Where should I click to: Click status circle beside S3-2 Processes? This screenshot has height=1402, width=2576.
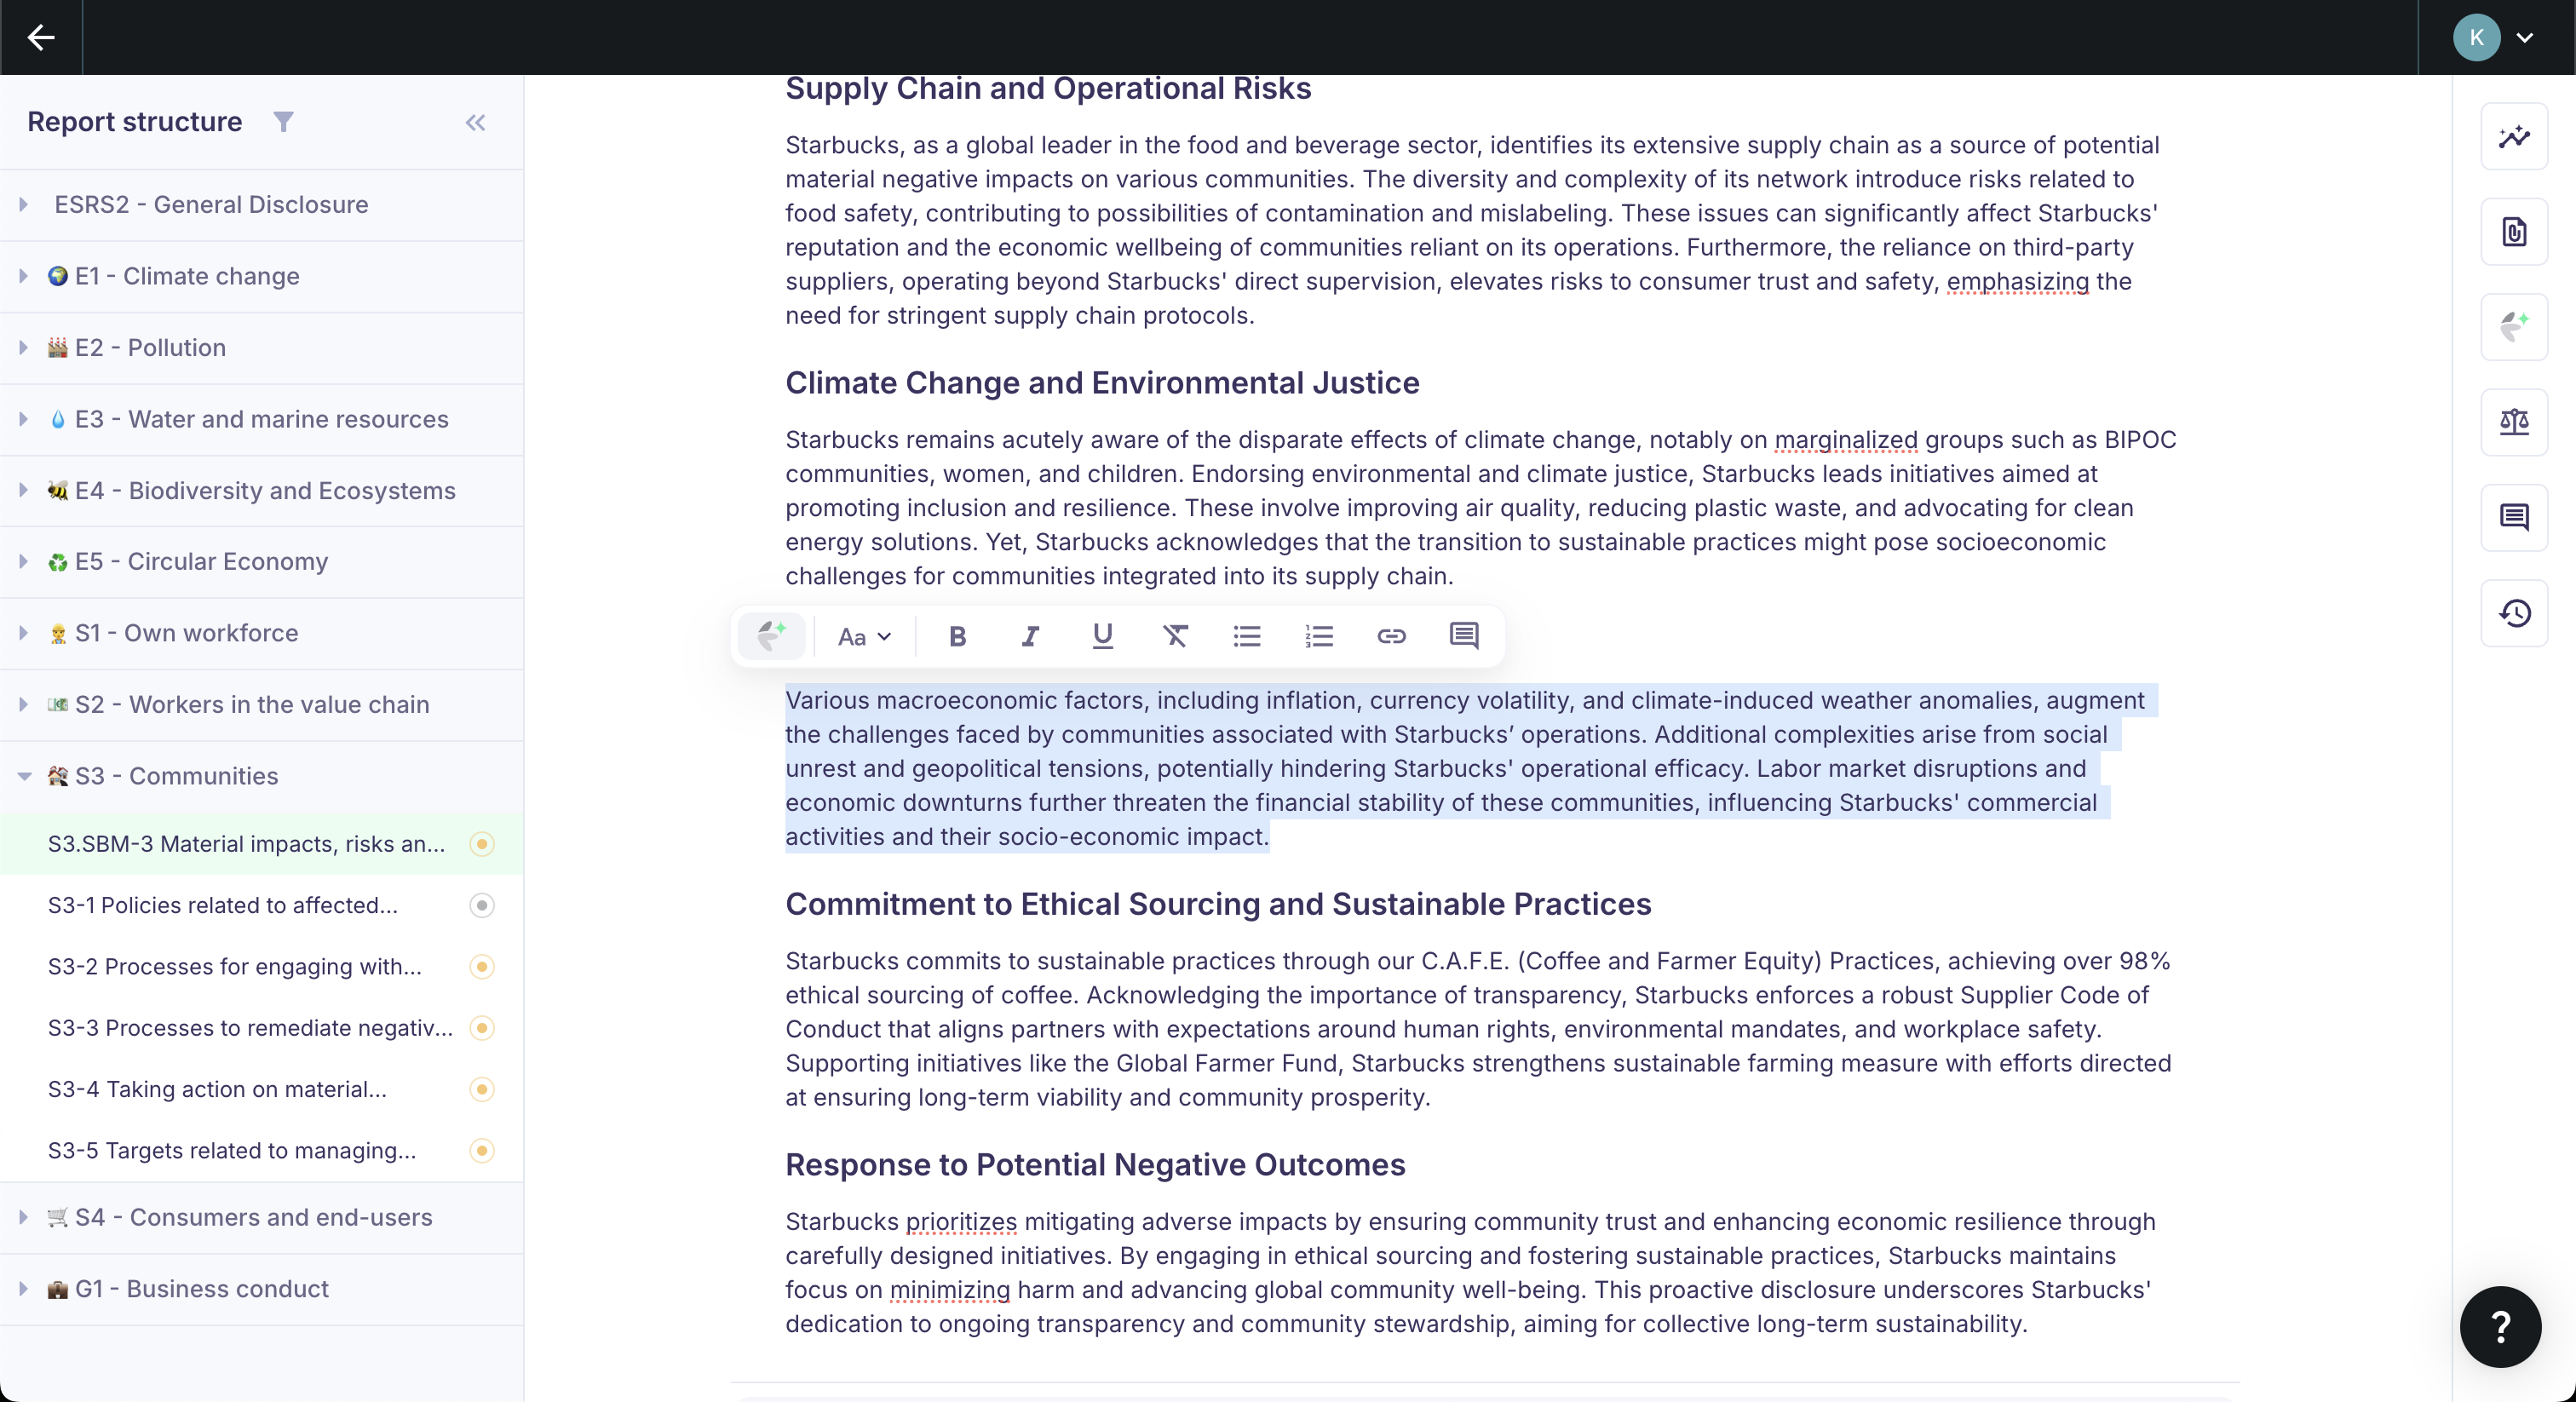[x=482, y=966]
